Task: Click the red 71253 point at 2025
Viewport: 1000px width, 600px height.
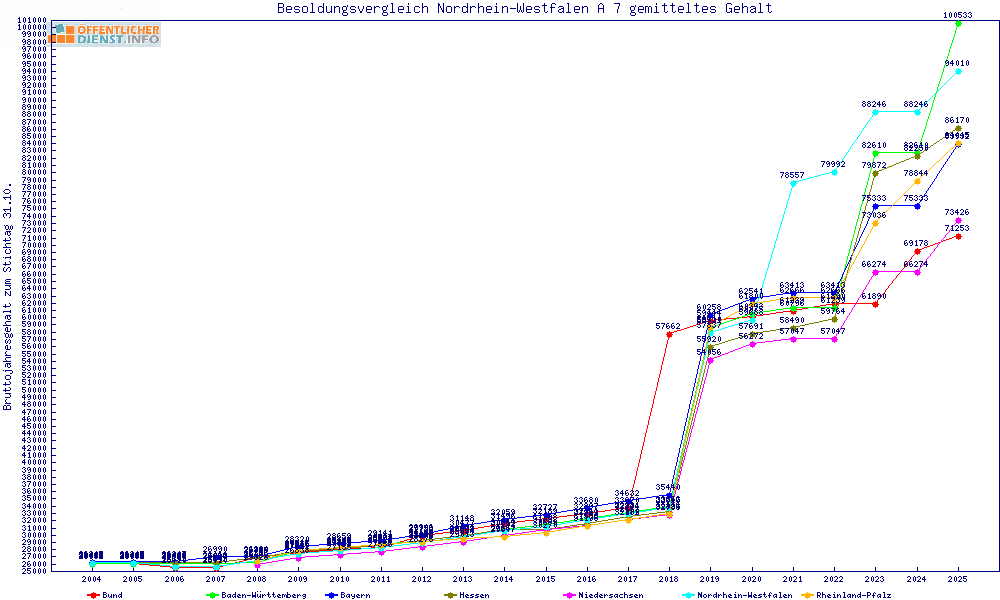Action: (x=959, y=236)
